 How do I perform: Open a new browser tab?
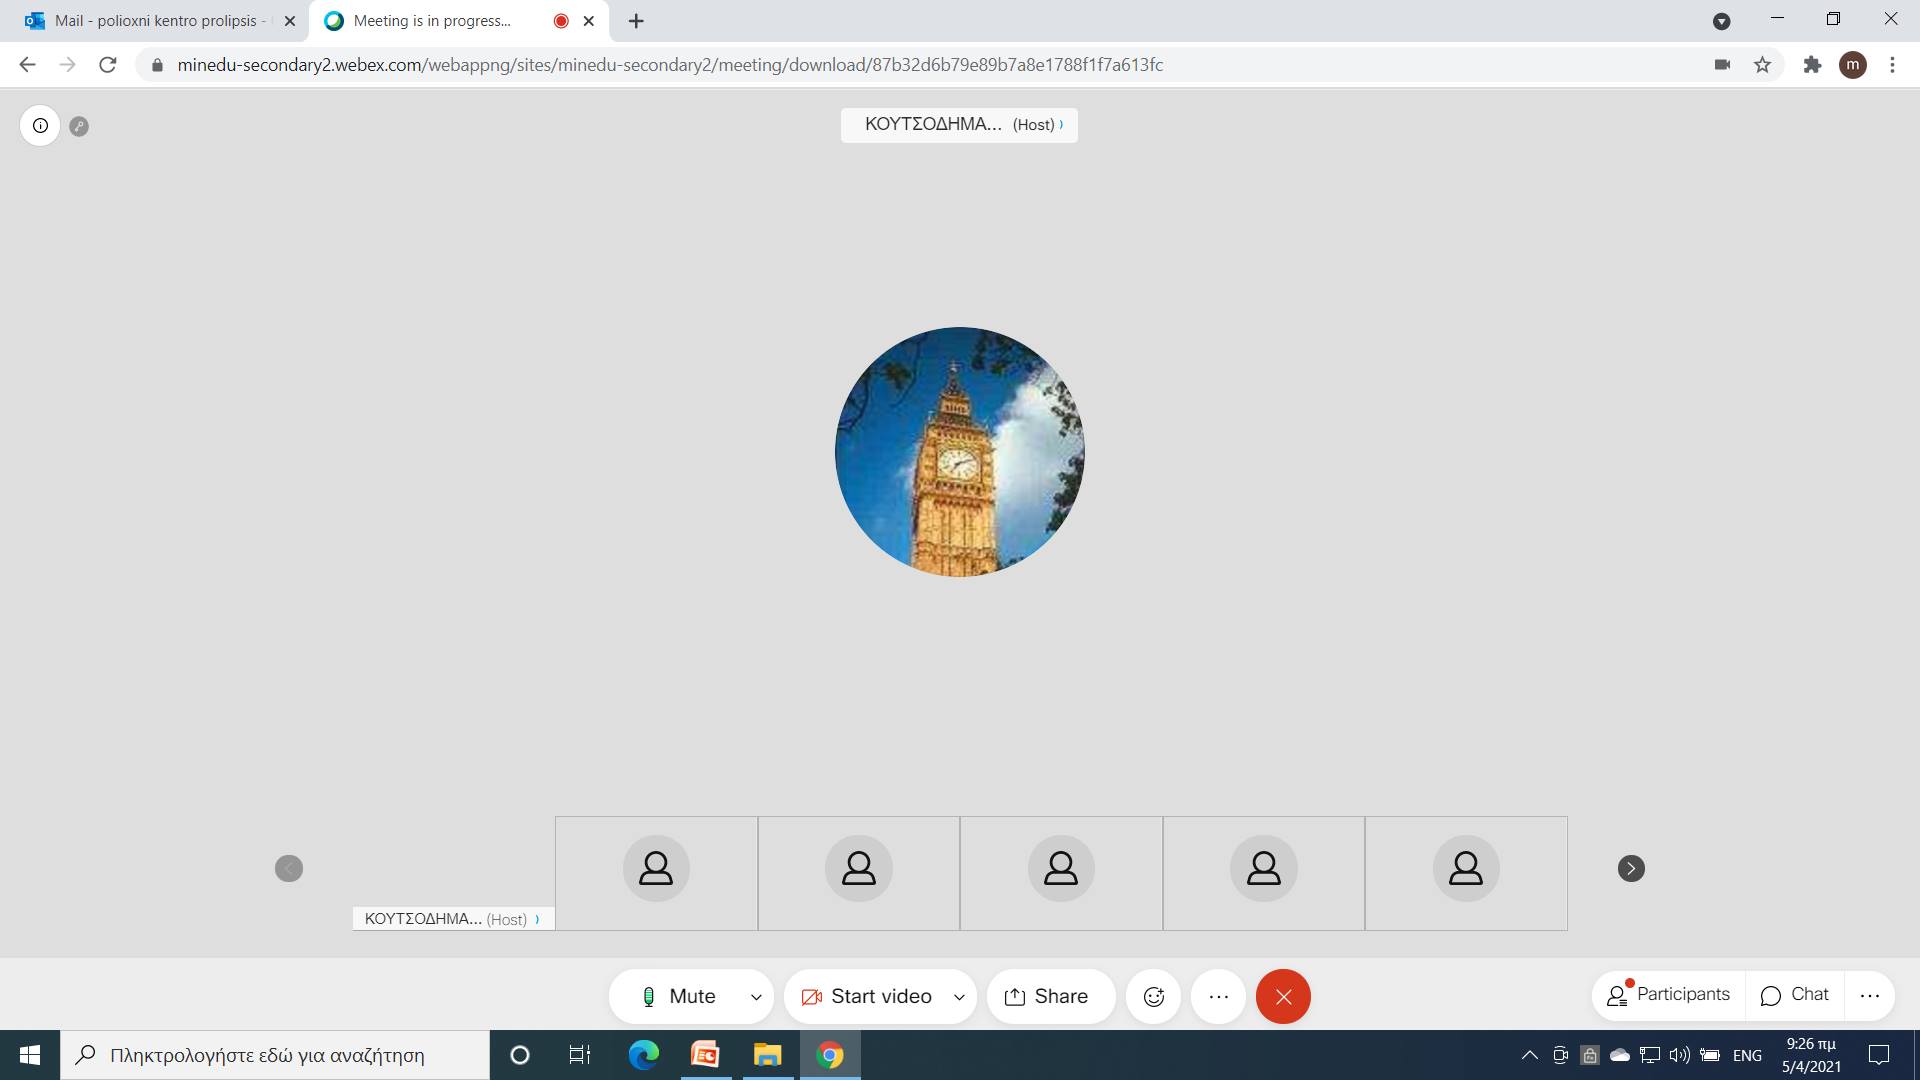pos(636,21)
